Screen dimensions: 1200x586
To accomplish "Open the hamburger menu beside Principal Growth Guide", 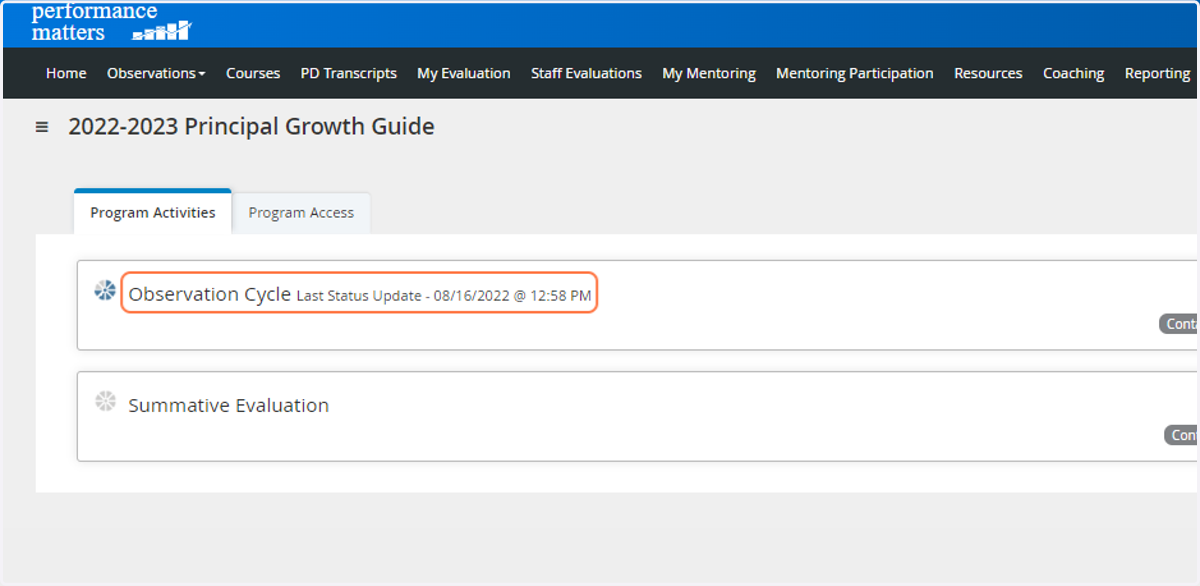I will (42, 127).
